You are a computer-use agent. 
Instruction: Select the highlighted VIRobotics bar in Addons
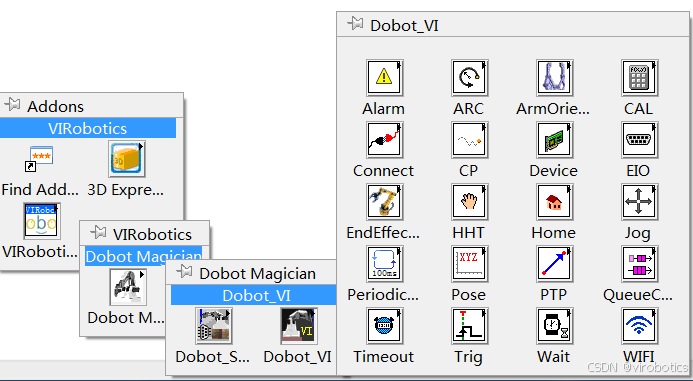pos(88,128)
